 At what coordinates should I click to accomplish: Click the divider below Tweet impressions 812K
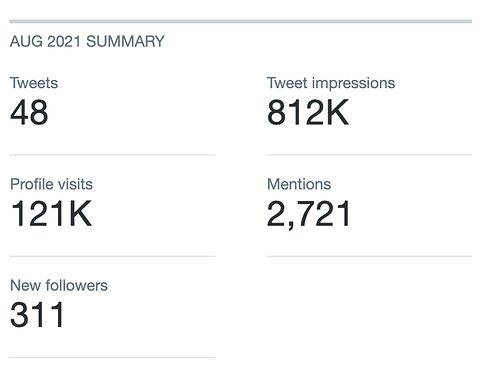point(370,155)
